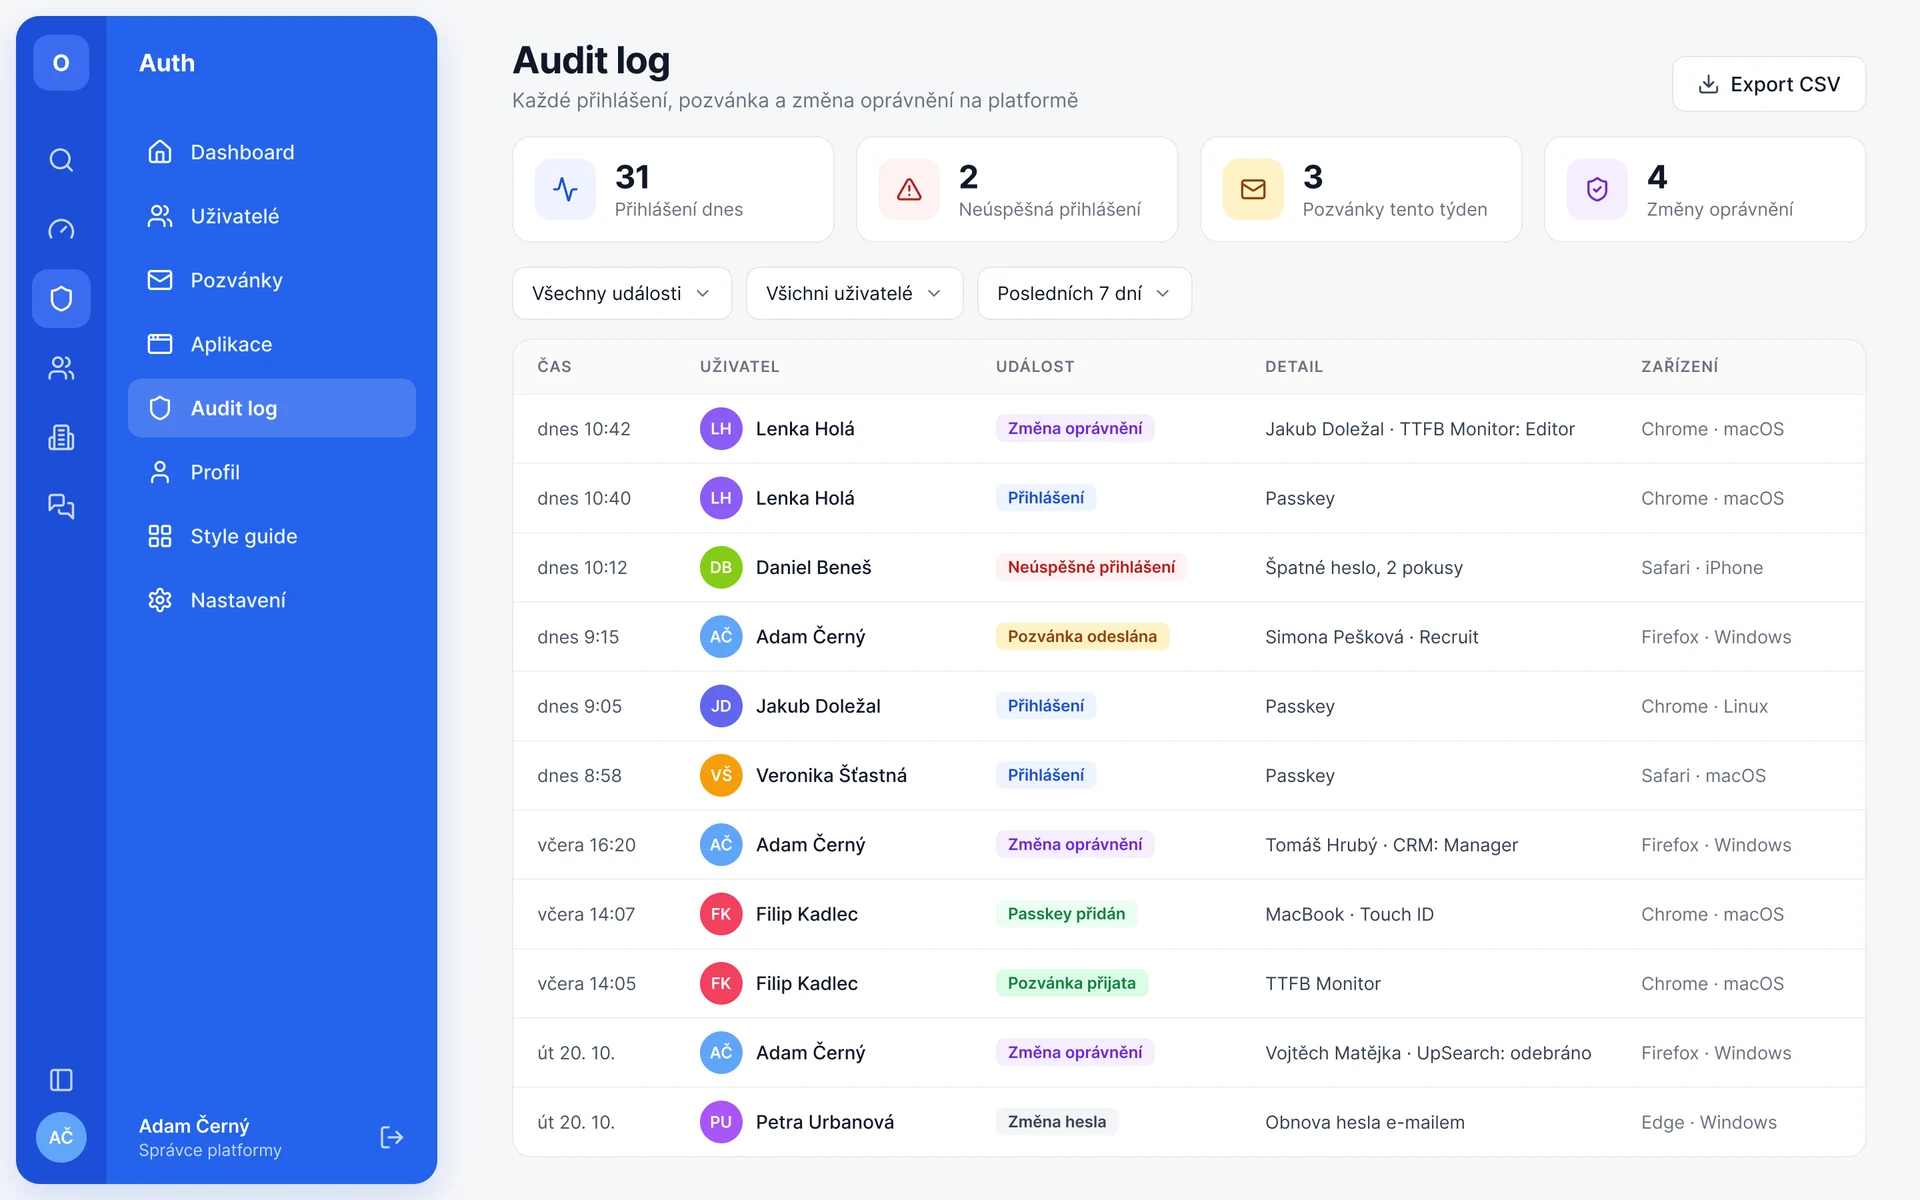Open the Posledních 7 dní date dropdown
This screenshot has width=1920, height=1200.
[x=1085, y=293]
